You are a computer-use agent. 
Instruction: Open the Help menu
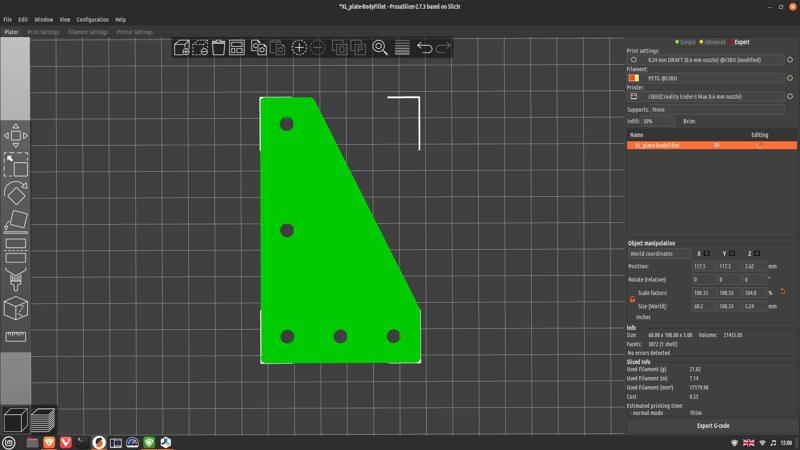coord(120,19)
